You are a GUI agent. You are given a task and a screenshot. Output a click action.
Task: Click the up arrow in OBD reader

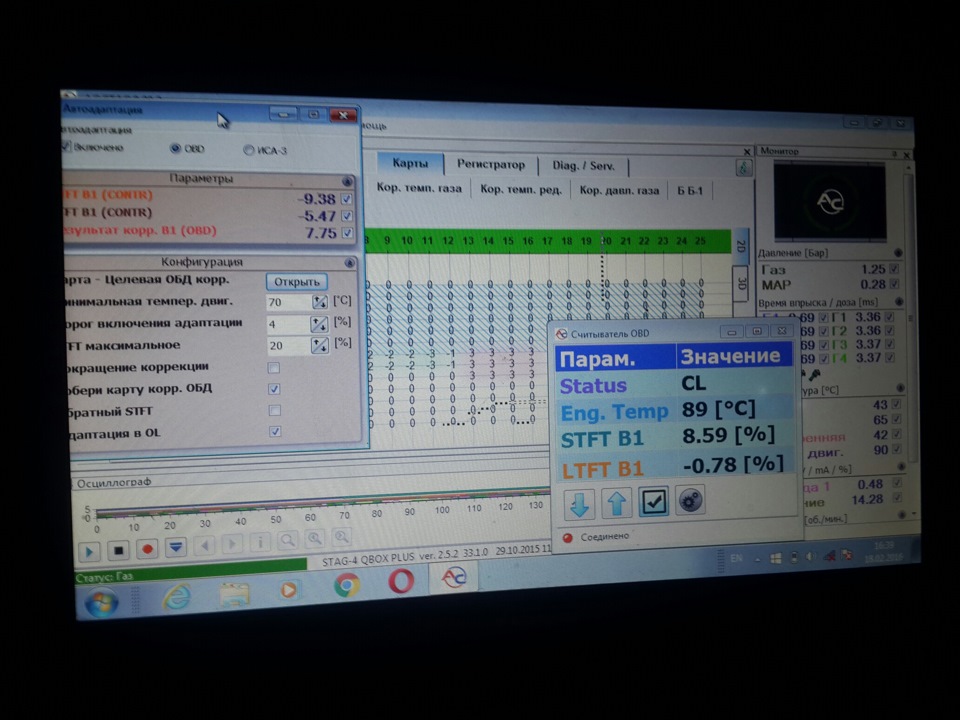tap(617, 503)
